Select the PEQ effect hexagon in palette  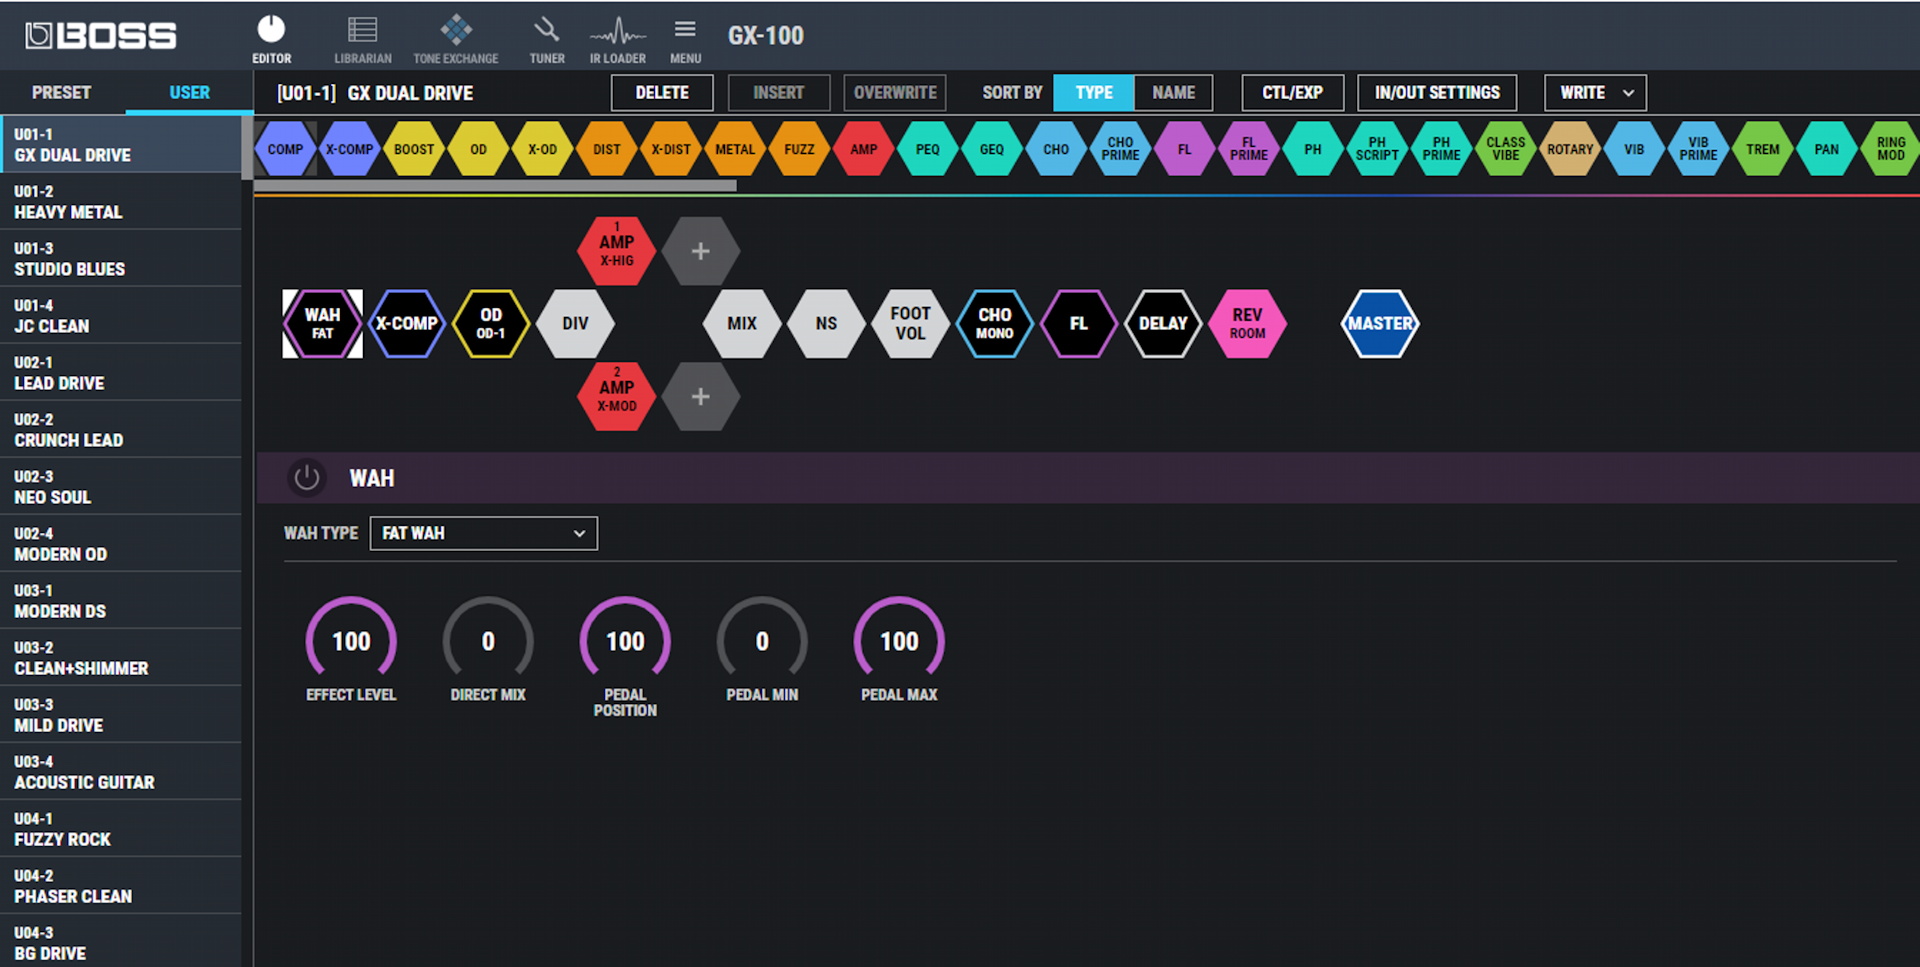pos(928,149)
